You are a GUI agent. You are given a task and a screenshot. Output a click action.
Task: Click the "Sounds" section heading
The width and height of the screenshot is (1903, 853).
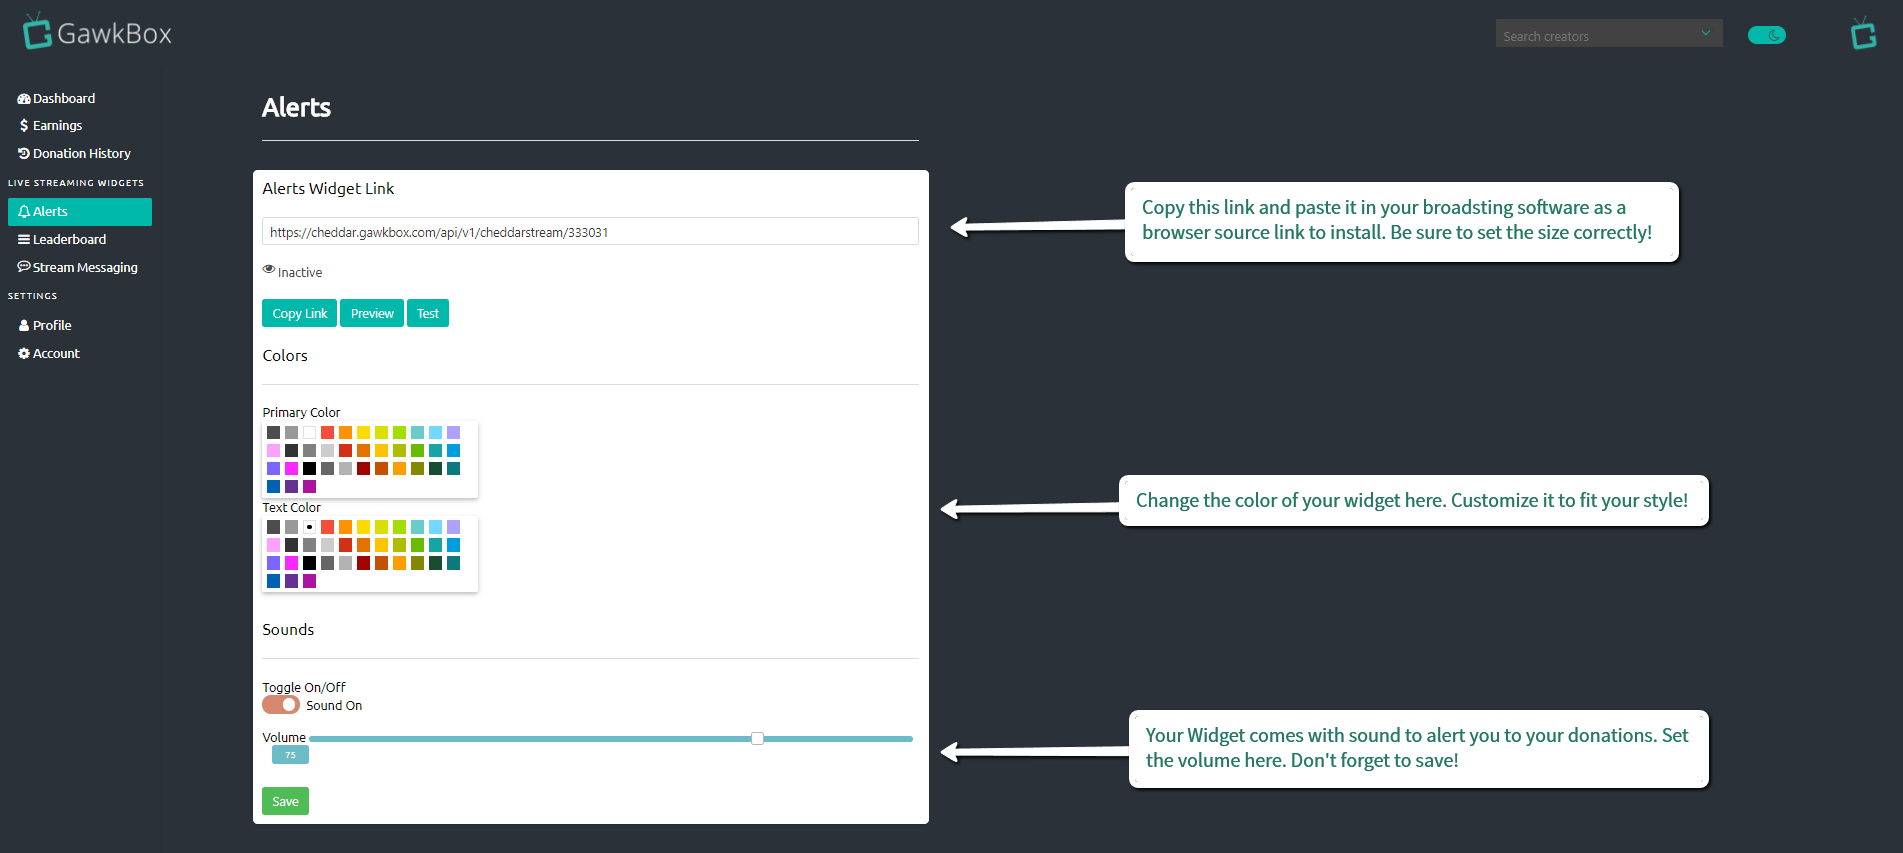coord(288,630)
